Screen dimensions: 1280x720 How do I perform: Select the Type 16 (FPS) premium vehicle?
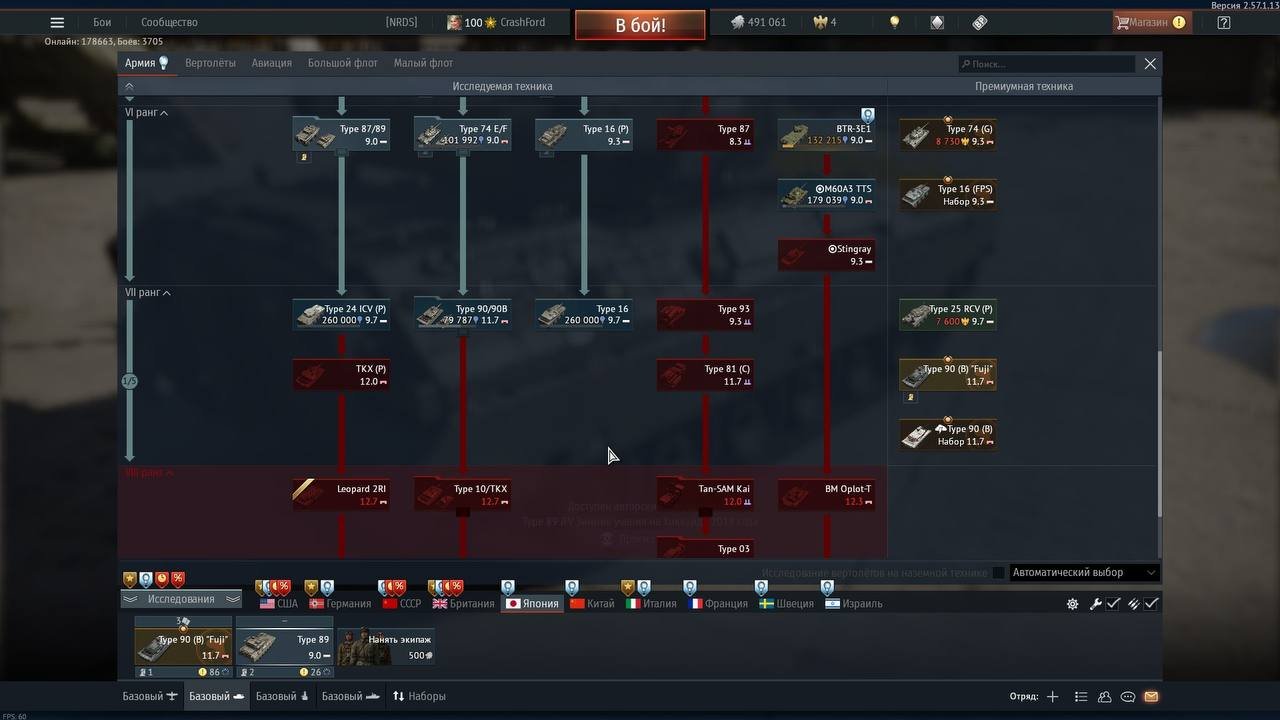948,195
